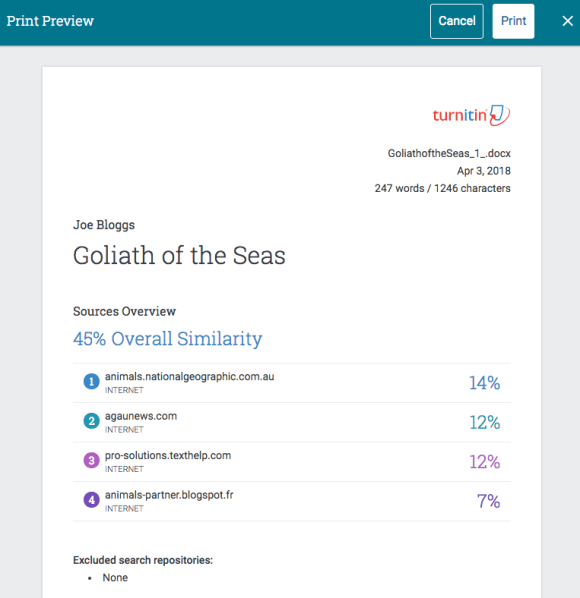Viewport: 580px width, 598px height.
Task: Select source number 4 badge
Action: coord(92,500)
